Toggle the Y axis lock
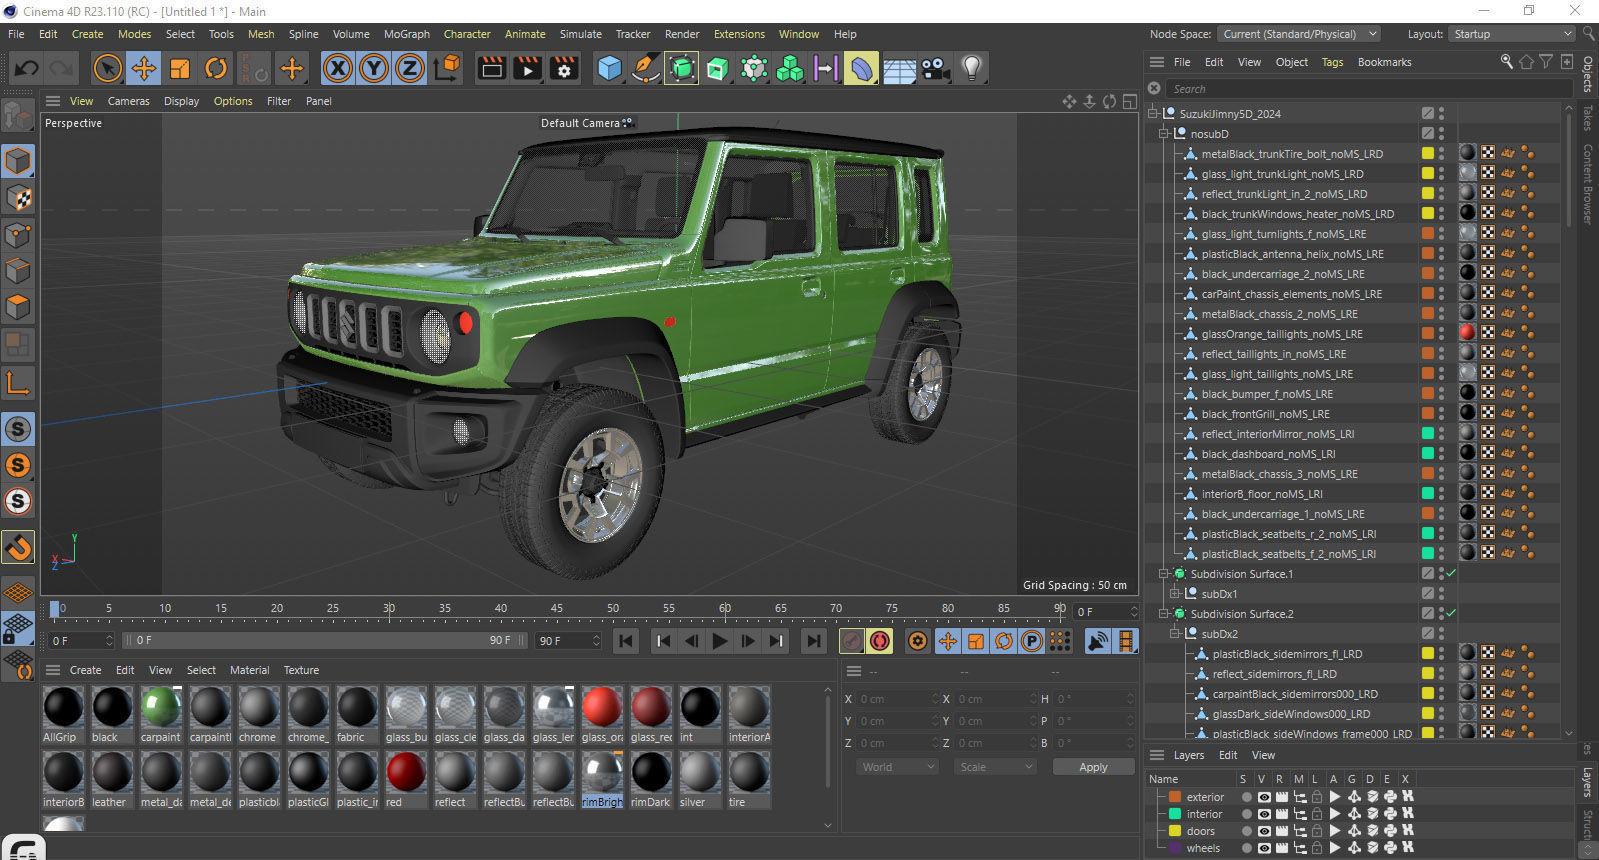1599x860 pixels. coord(374,68)
